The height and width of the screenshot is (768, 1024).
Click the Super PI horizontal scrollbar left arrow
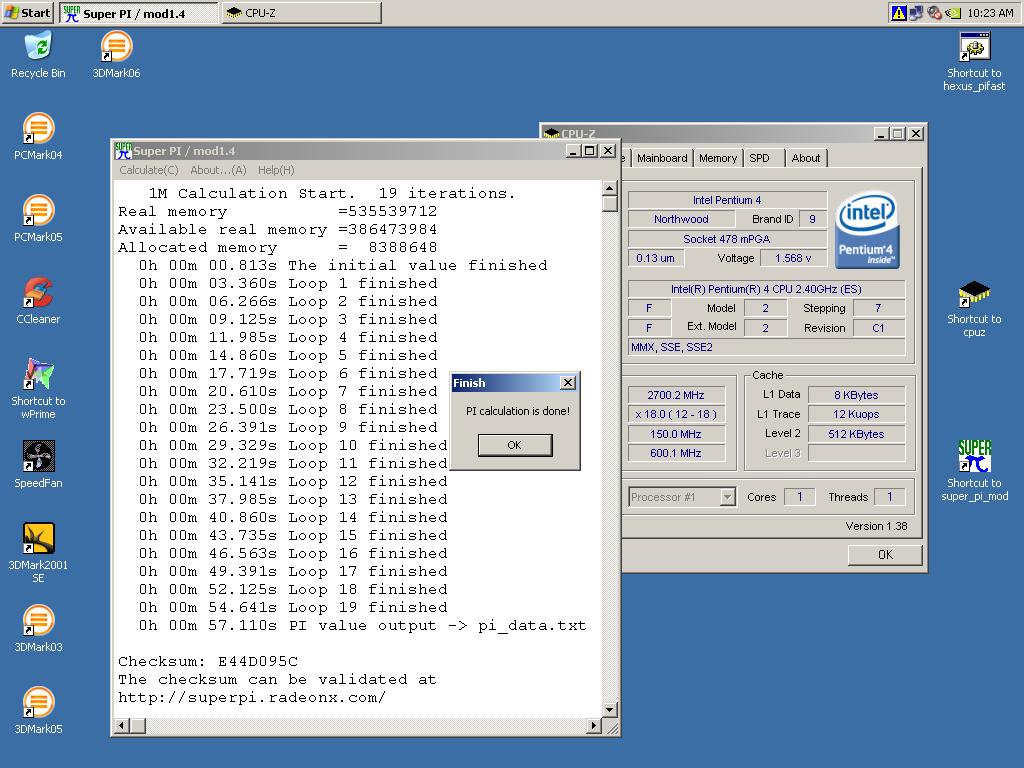click(x=122, y=726)
